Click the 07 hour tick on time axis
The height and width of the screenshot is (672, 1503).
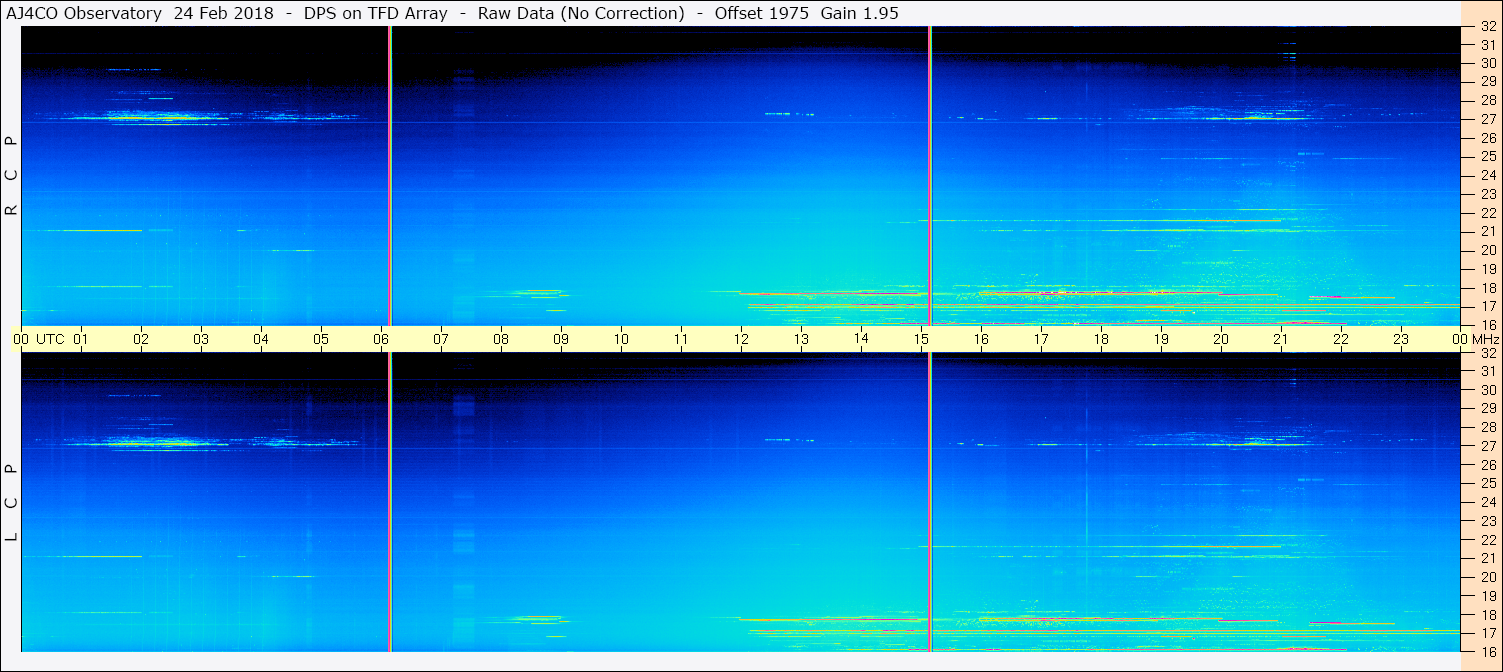pyautogui.click(x=441, y=339)
